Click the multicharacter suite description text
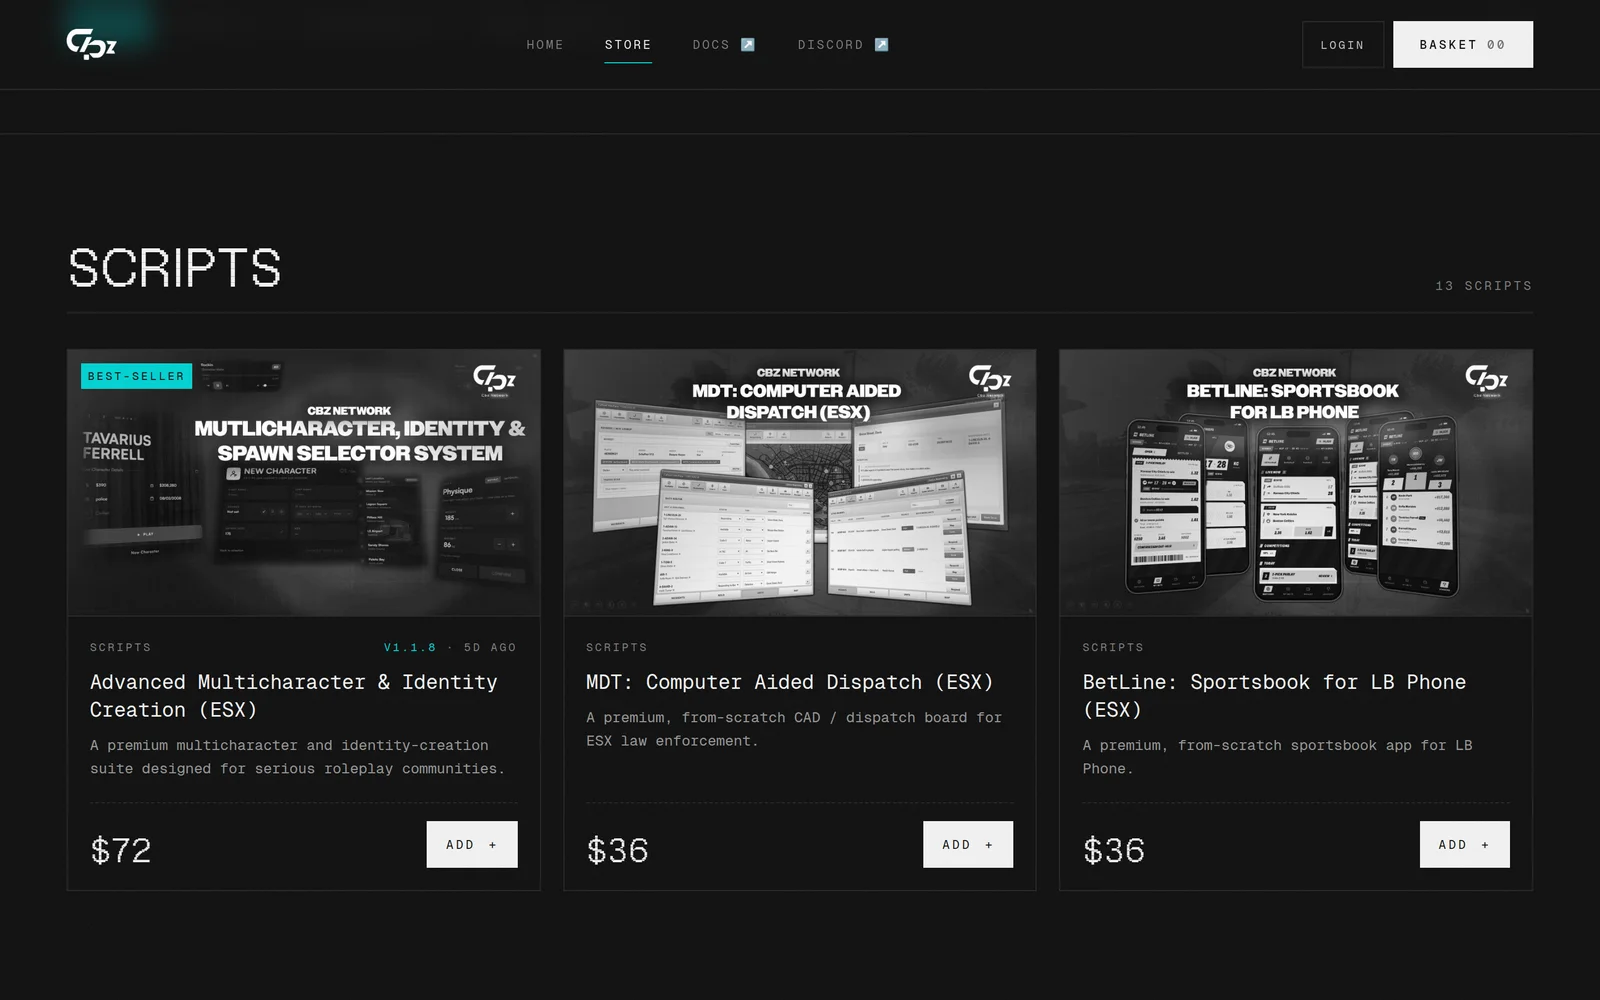Image resolution: width=1600 pixels, height=1000 pixels. point(297,757)
